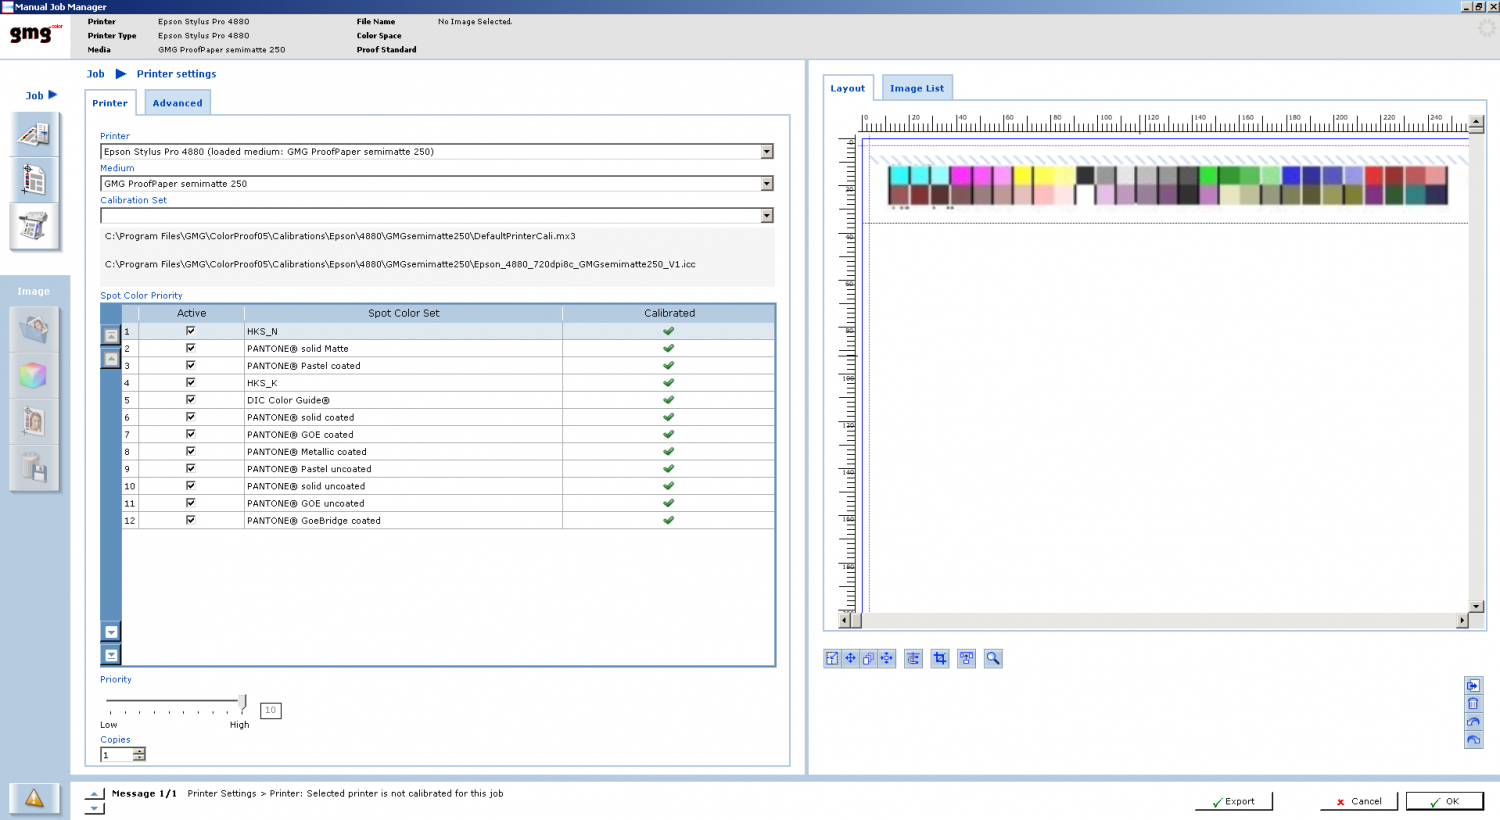The width and height of the screenshot is (1500, 820).
Task: Switch to the Advanced tab
Action: click(177, 103)
